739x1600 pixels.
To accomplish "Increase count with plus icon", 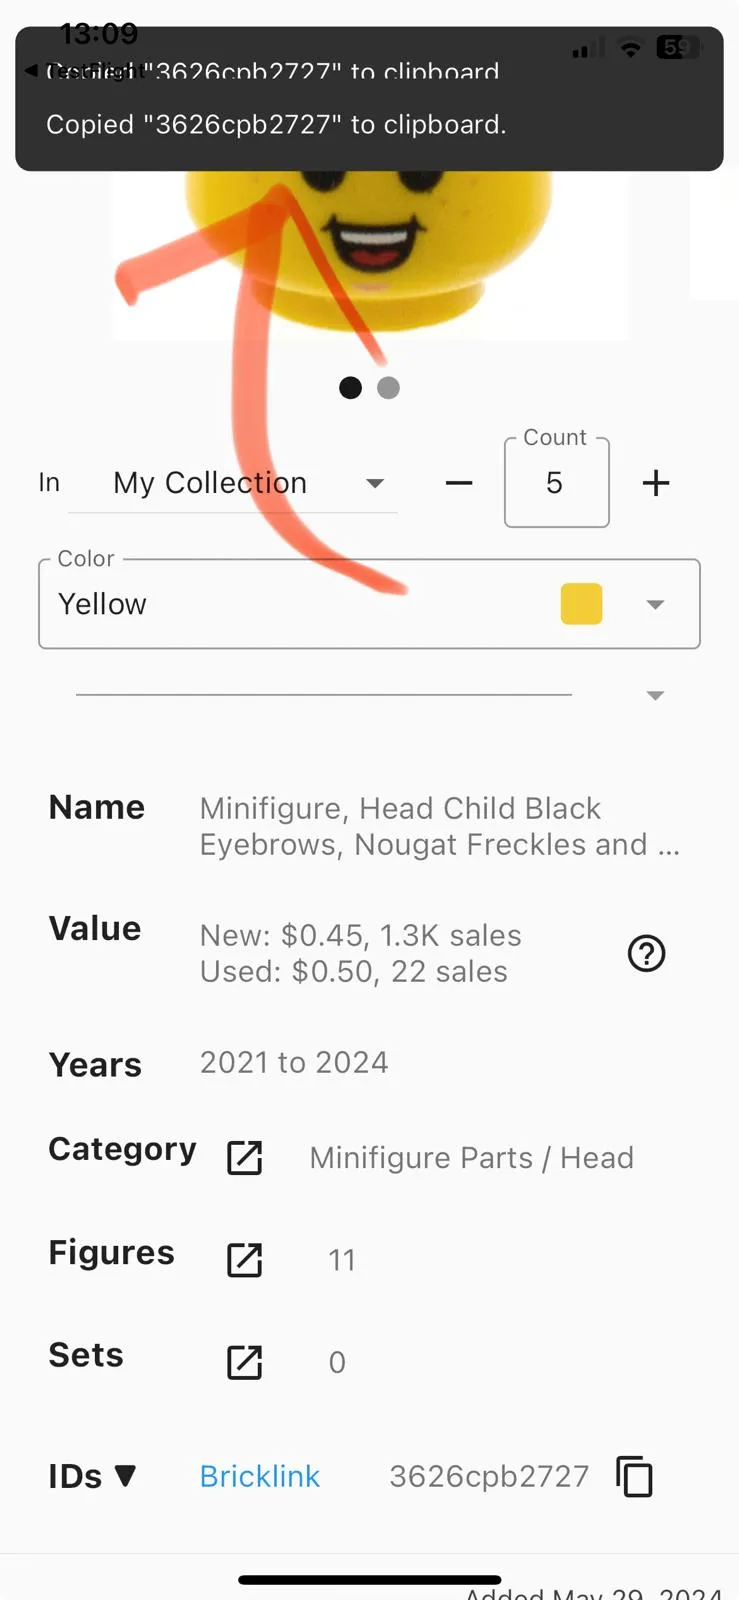I will pyautogui.click(x=656, y=483).
